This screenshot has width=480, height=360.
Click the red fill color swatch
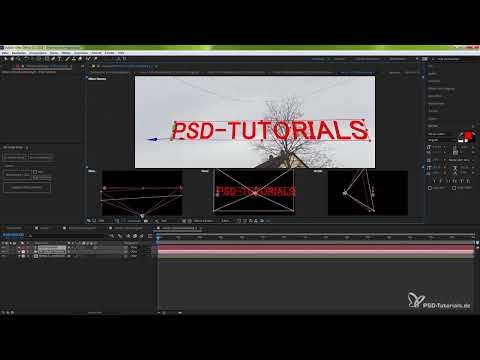[x=468, y=135]
